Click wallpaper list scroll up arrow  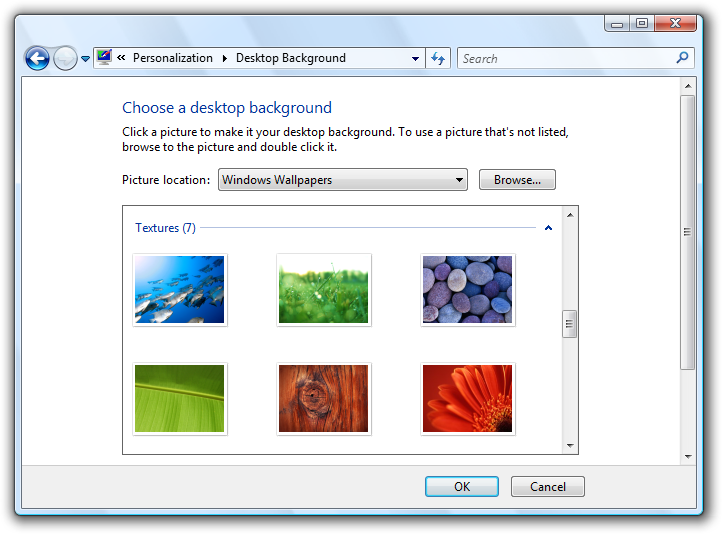(x=570, y=215)
